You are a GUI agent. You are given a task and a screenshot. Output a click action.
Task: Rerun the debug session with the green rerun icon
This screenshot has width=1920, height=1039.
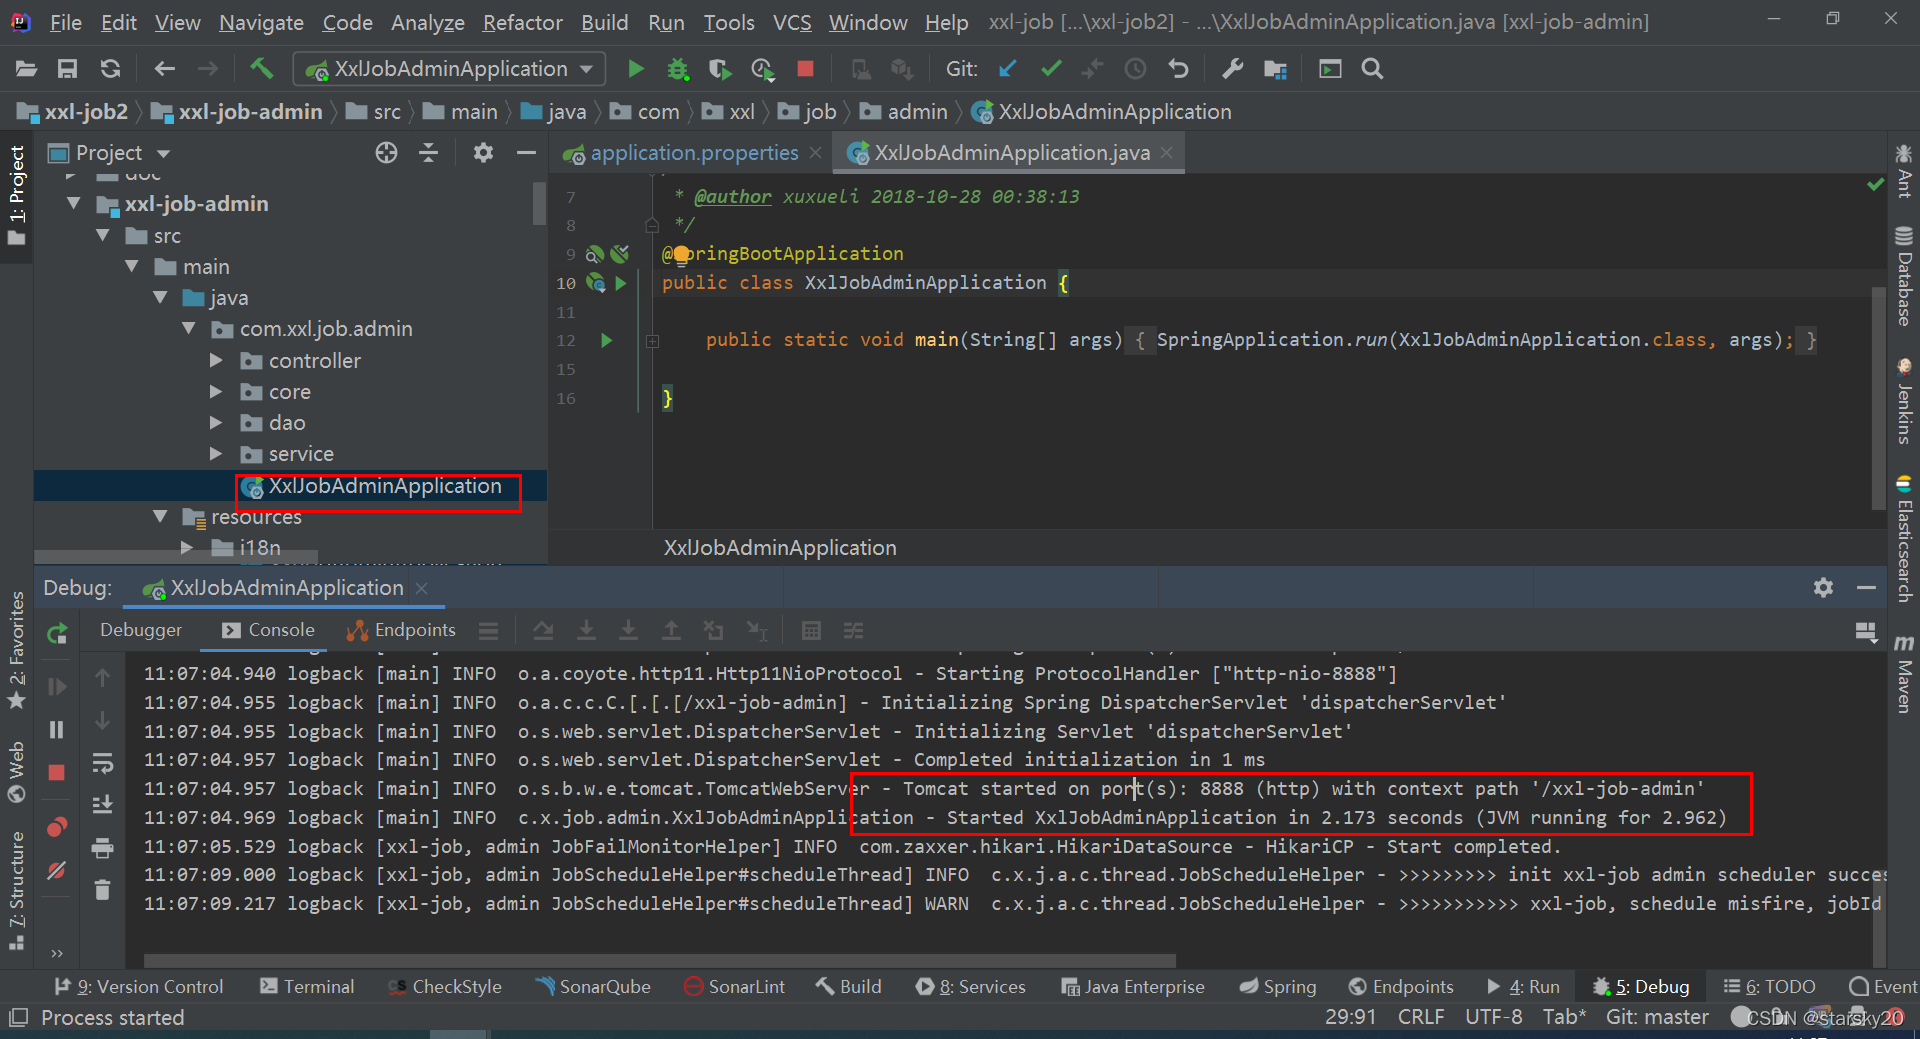point(57,633)
